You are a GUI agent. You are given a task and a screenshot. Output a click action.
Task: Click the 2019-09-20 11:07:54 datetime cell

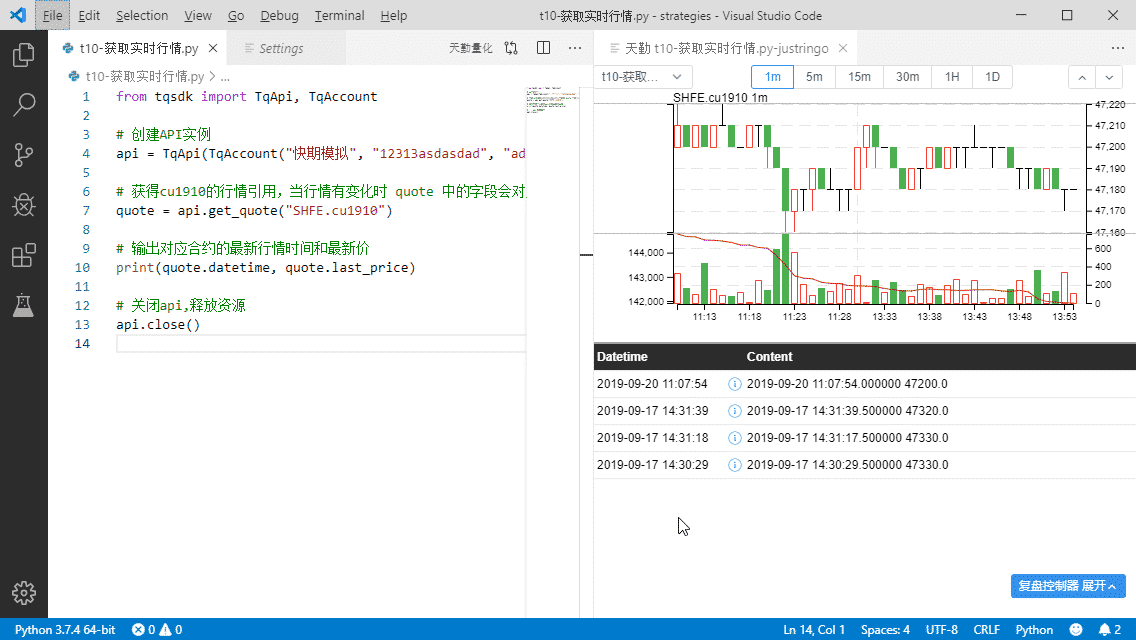pyautogui.click(x=652, y=384)
